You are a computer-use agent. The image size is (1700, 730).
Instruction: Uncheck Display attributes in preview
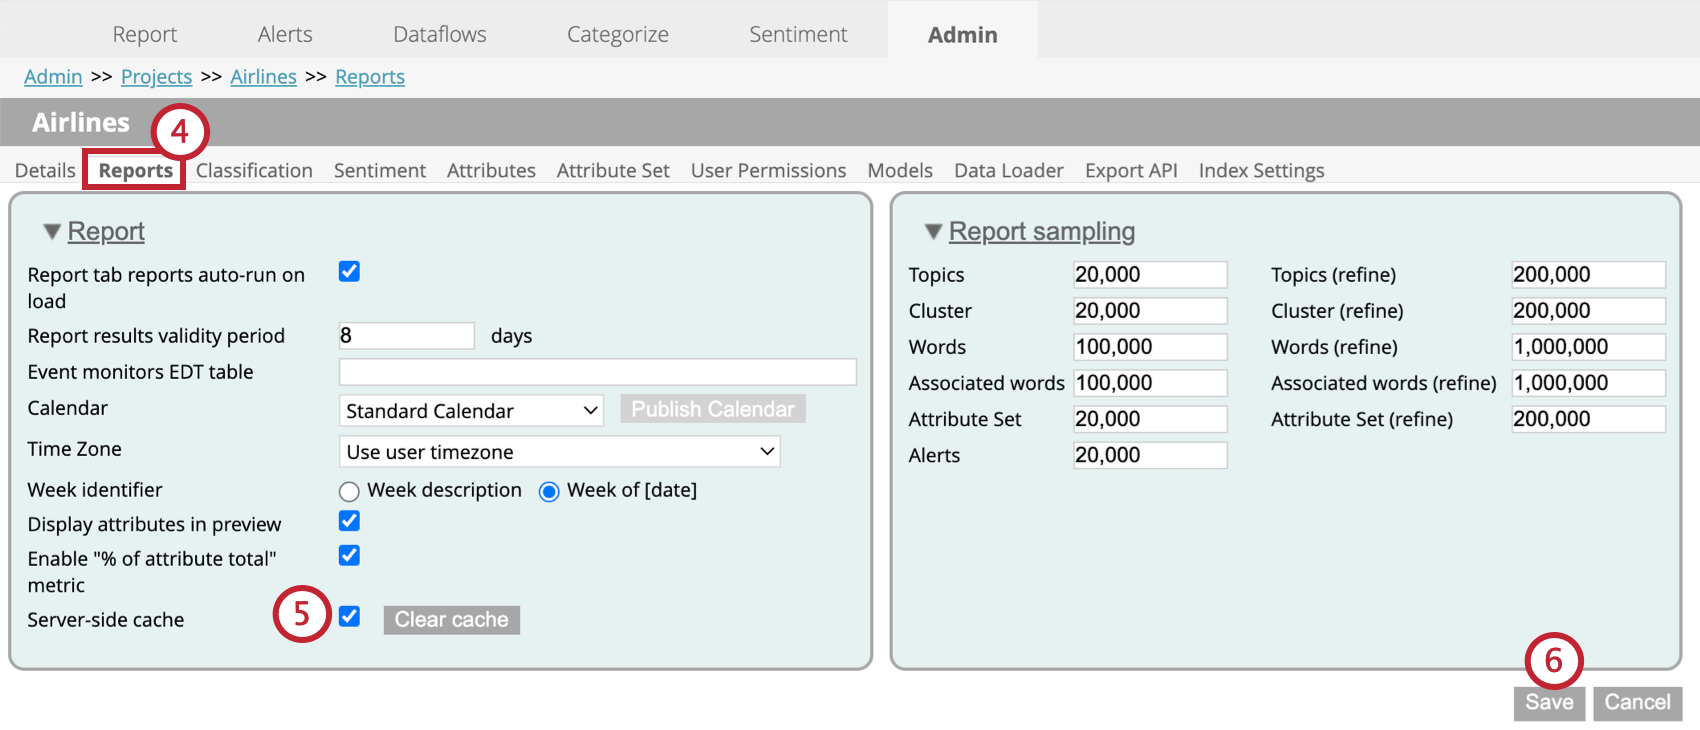click(x=349, y=521)
